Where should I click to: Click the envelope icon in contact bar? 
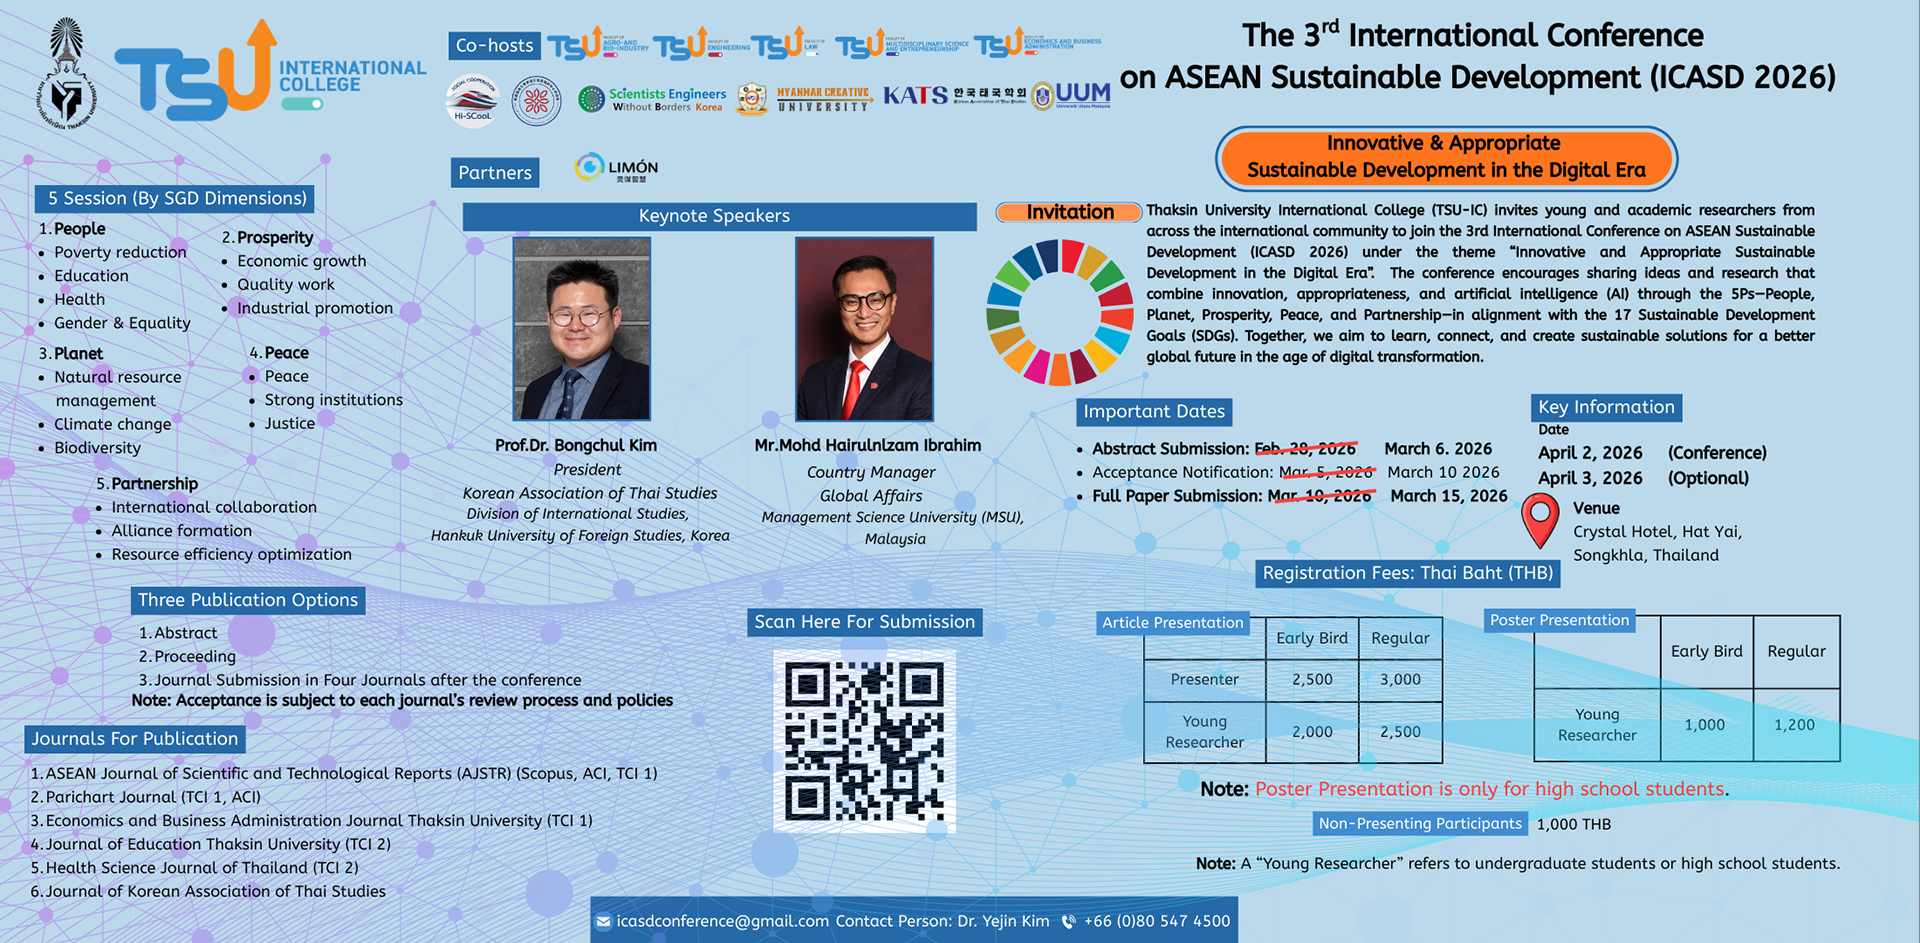tap(603, 922)
